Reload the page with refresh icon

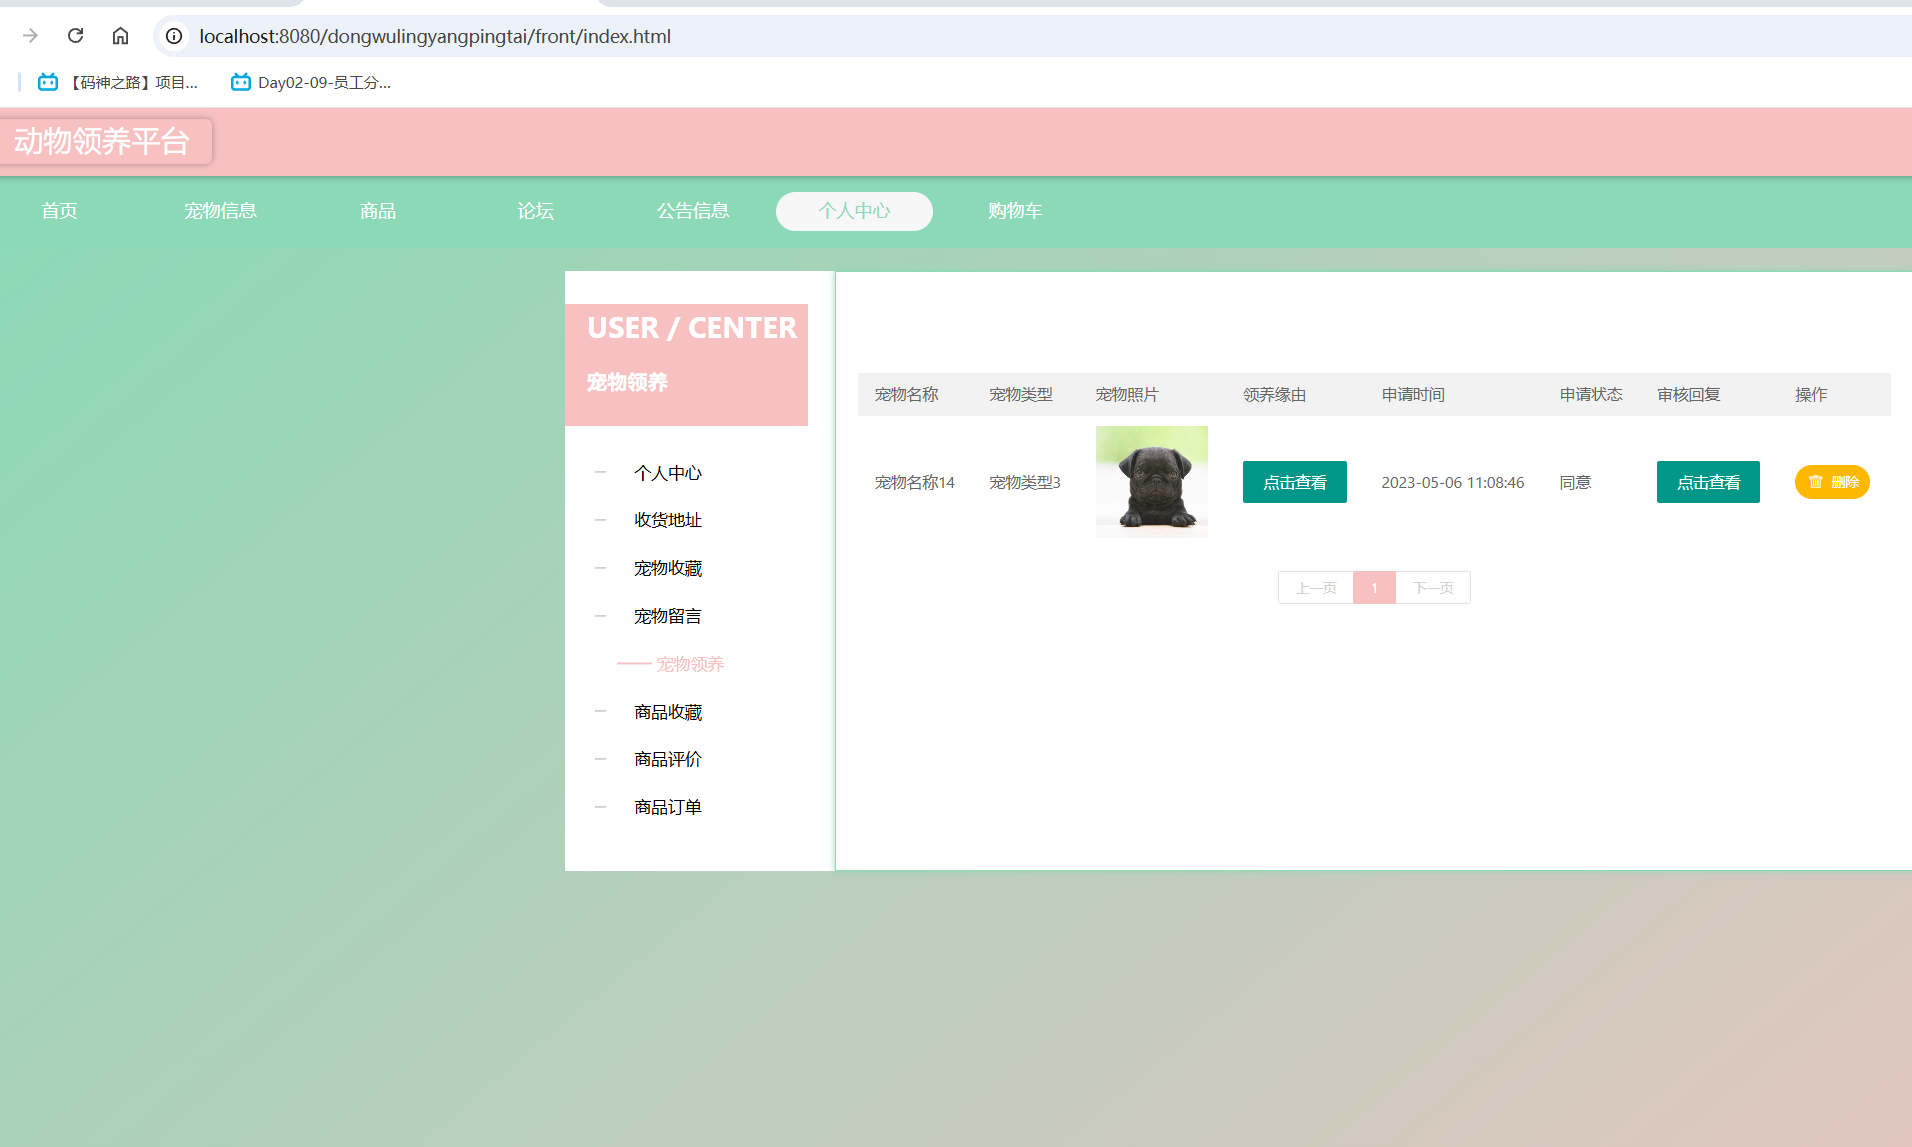coord(75,36)
